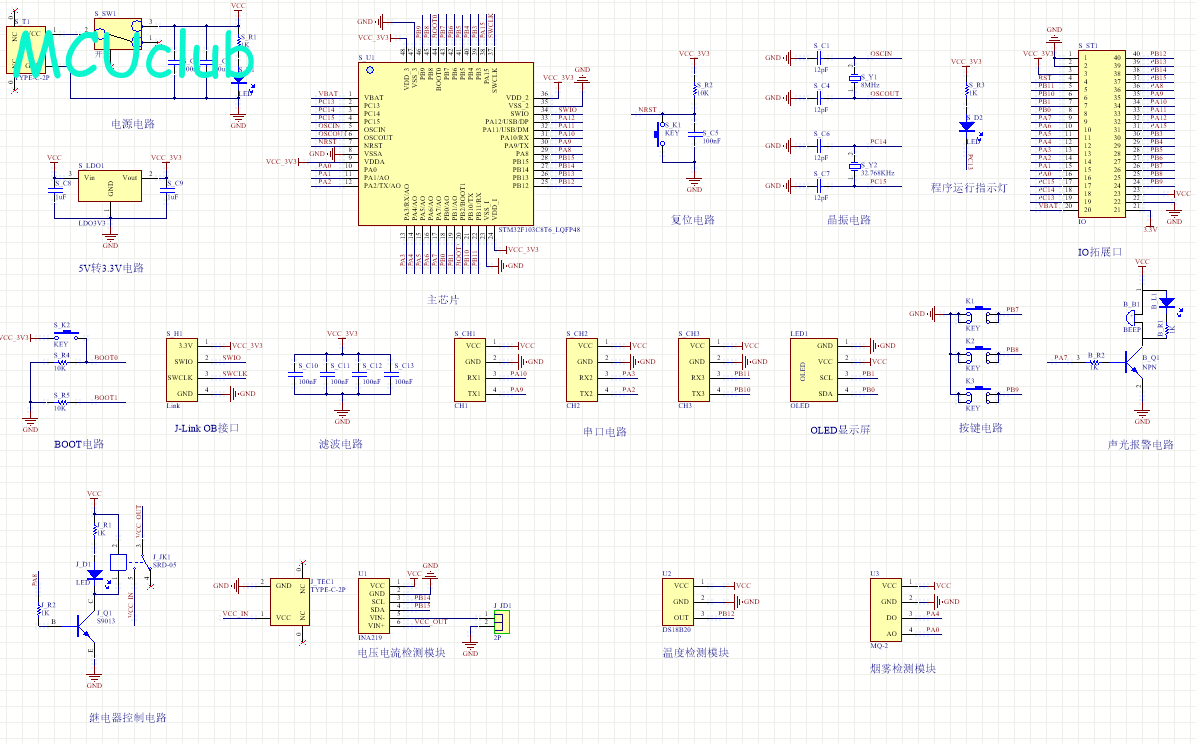Select the B_R2 1K base resistor
This screenshot has height=744, width=1196.
tap(1095, 363)
